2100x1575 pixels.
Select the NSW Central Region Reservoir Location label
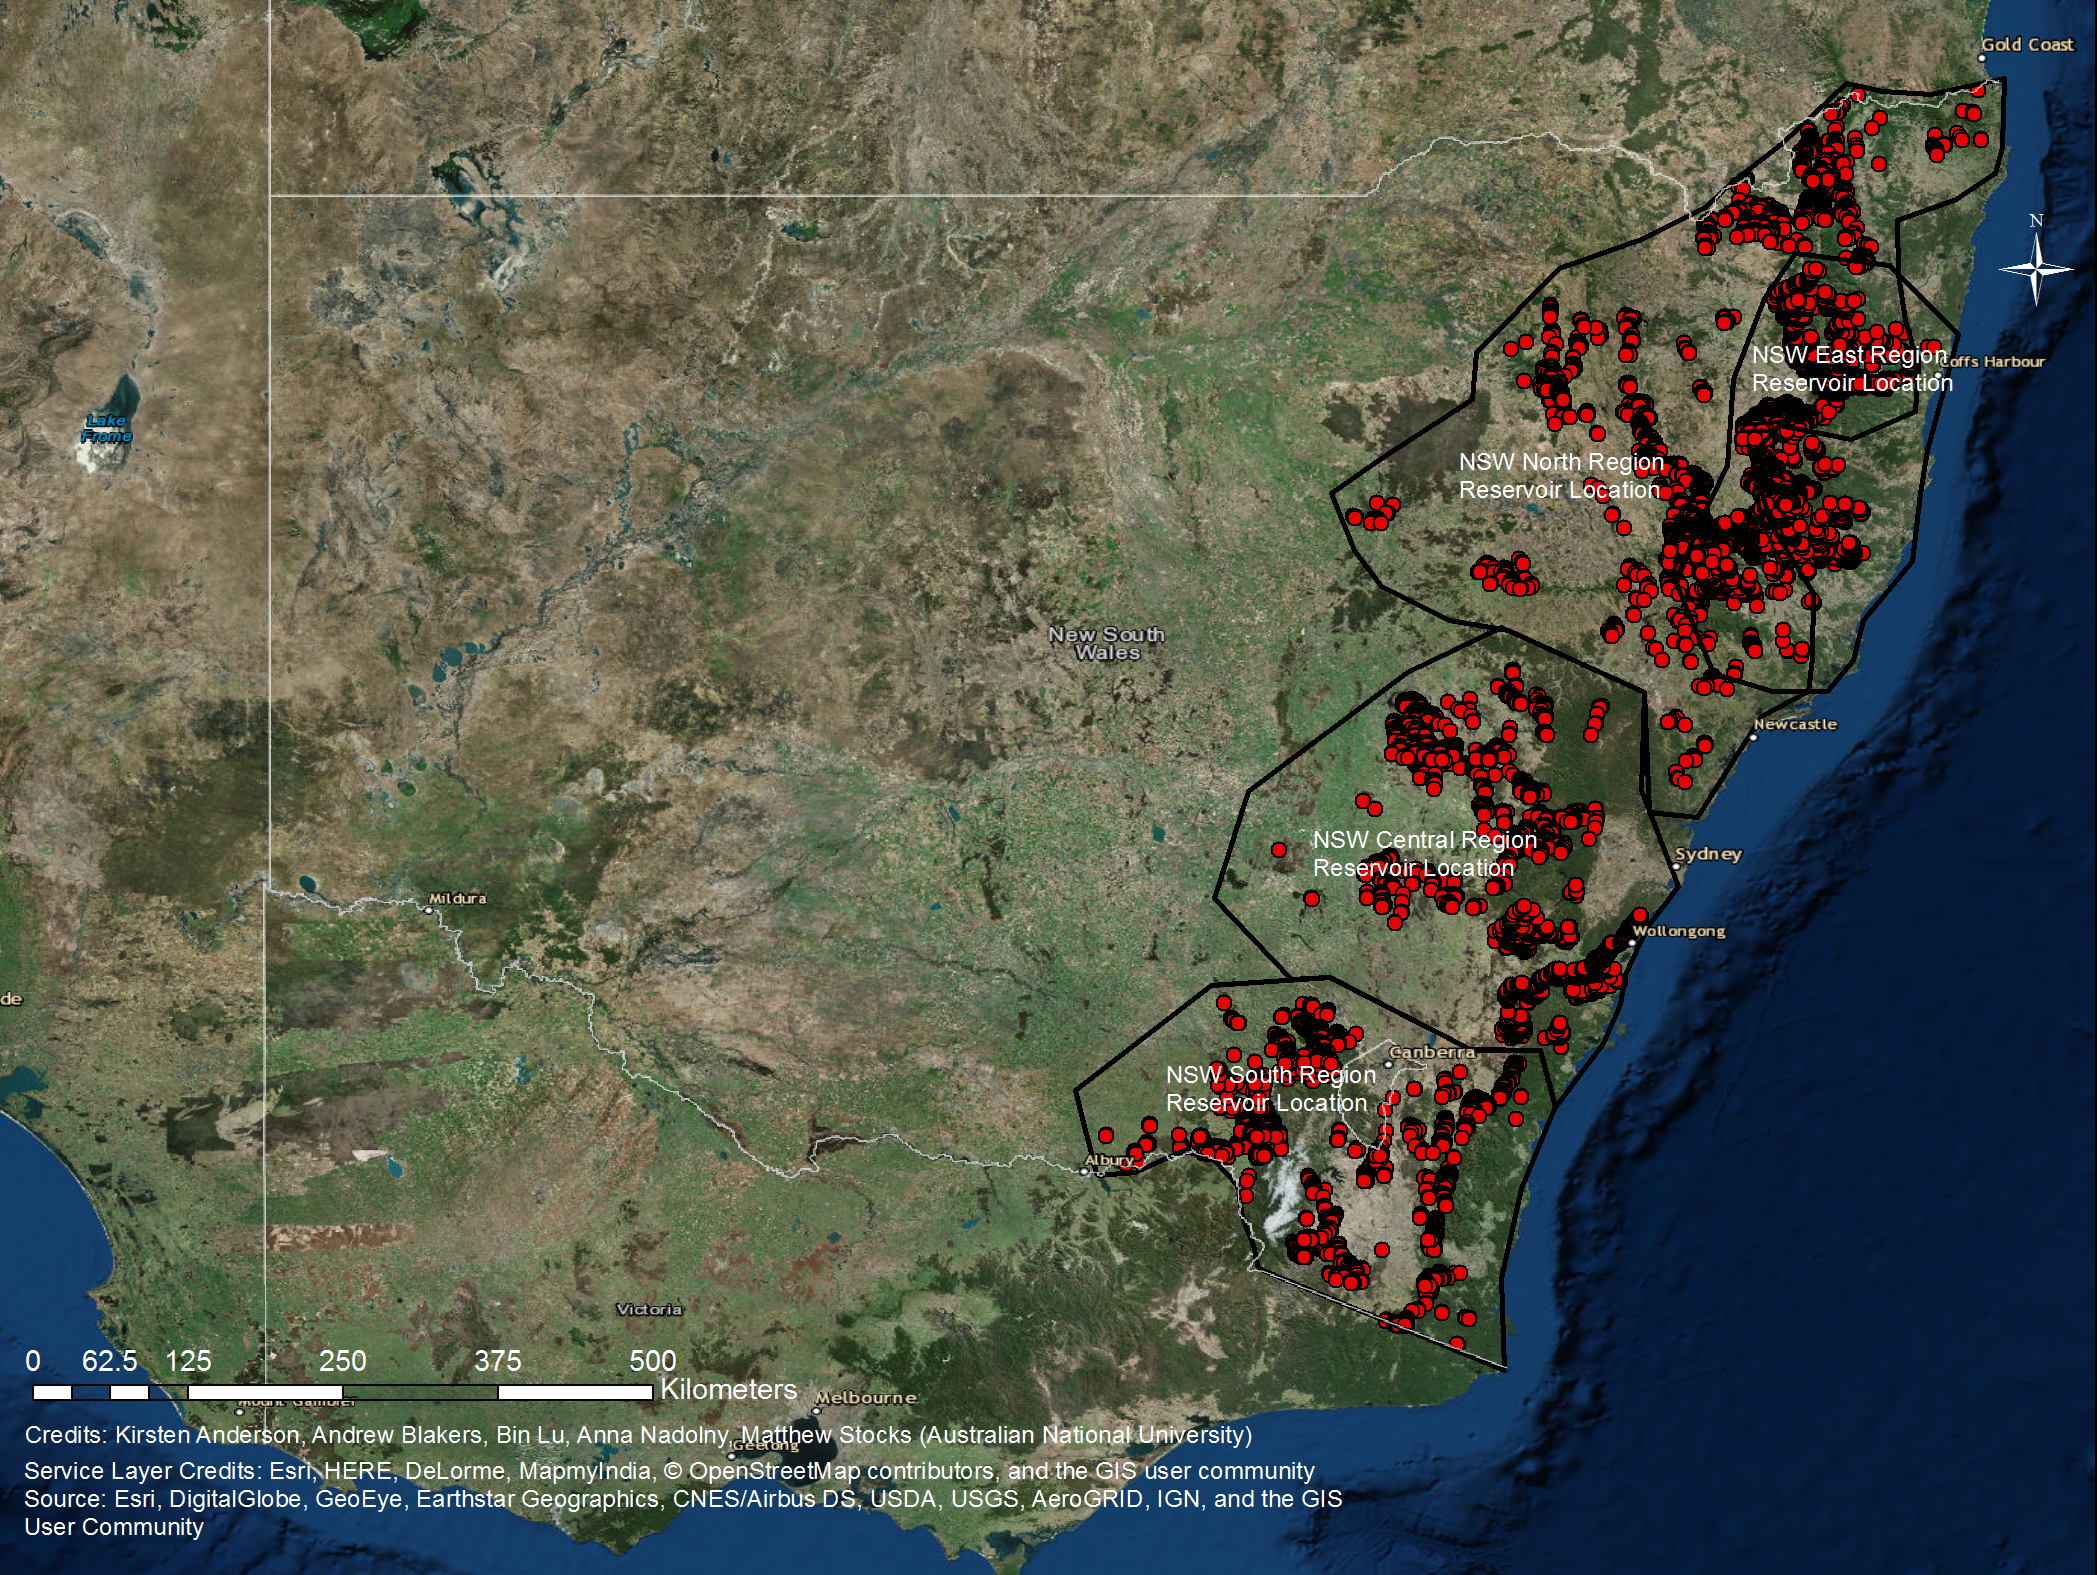tap(1423, 854)
